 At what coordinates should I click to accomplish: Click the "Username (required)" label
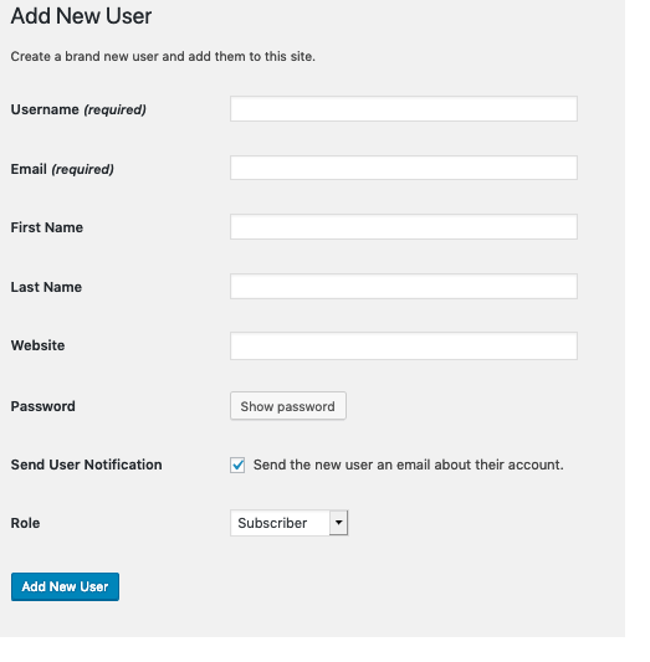78,110
